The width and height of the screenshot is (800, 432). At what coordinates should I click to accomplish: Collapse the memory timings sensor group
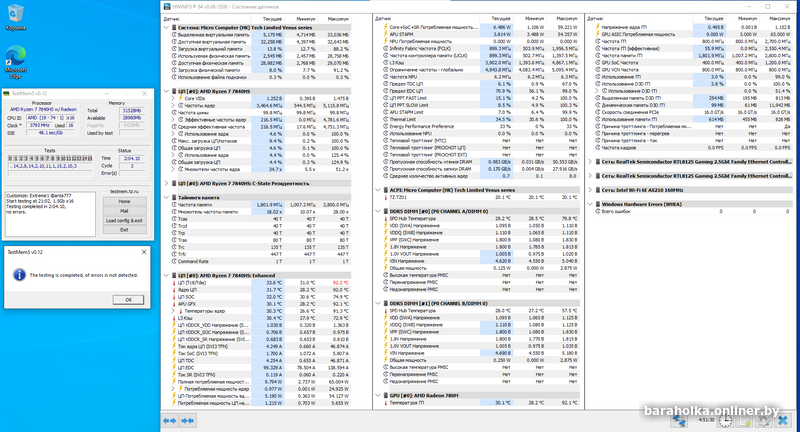(166, 197)
